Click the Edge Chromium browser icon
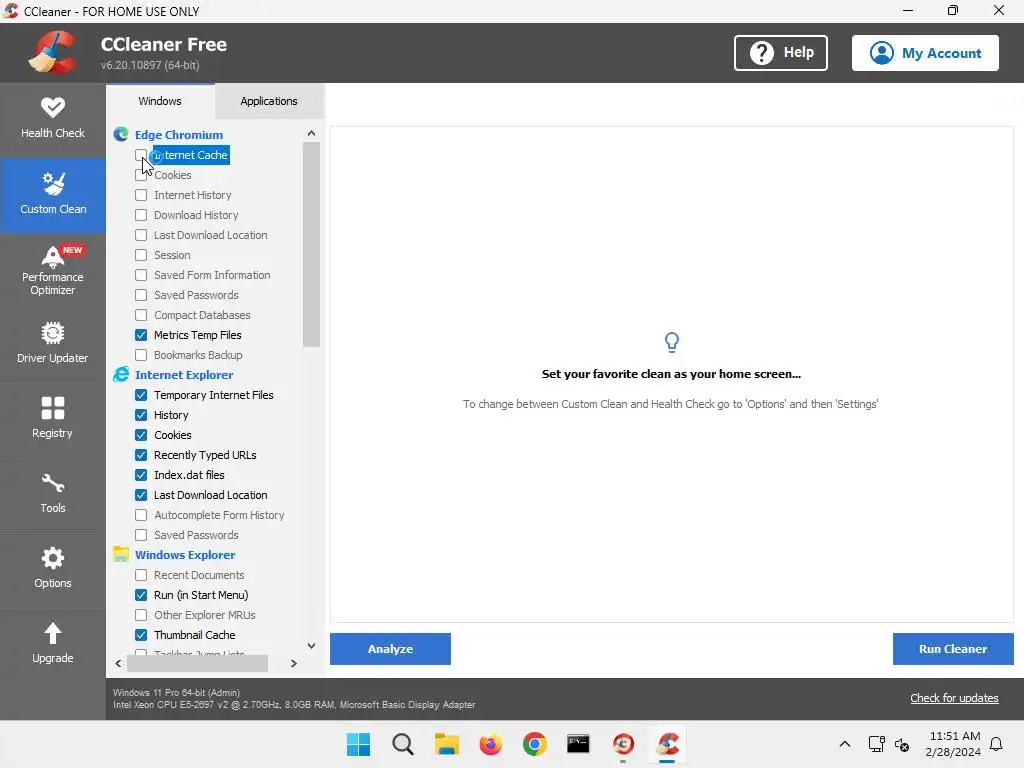The image size is (1024, 768). (x=121, y=135)
